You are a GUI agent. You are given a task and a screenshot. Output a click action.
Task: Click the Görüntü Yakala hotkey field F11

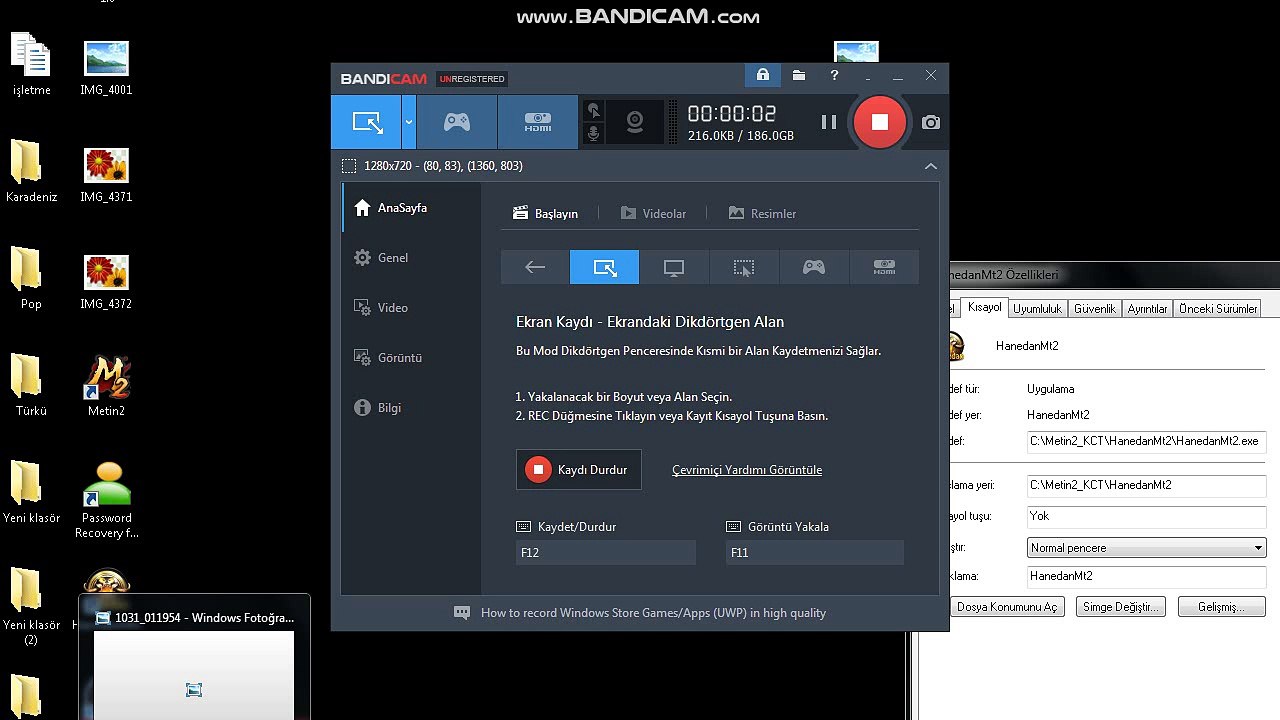pos(815,552)
